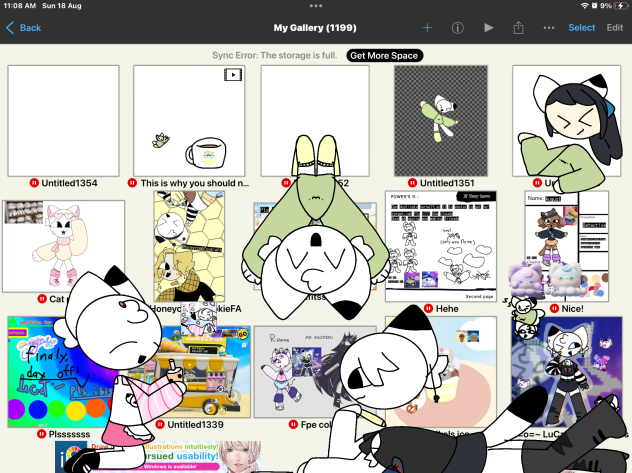Screen dimensions: 632x473
Task: Open the Cat artwork thumbnail
Action: coord(63,245)
